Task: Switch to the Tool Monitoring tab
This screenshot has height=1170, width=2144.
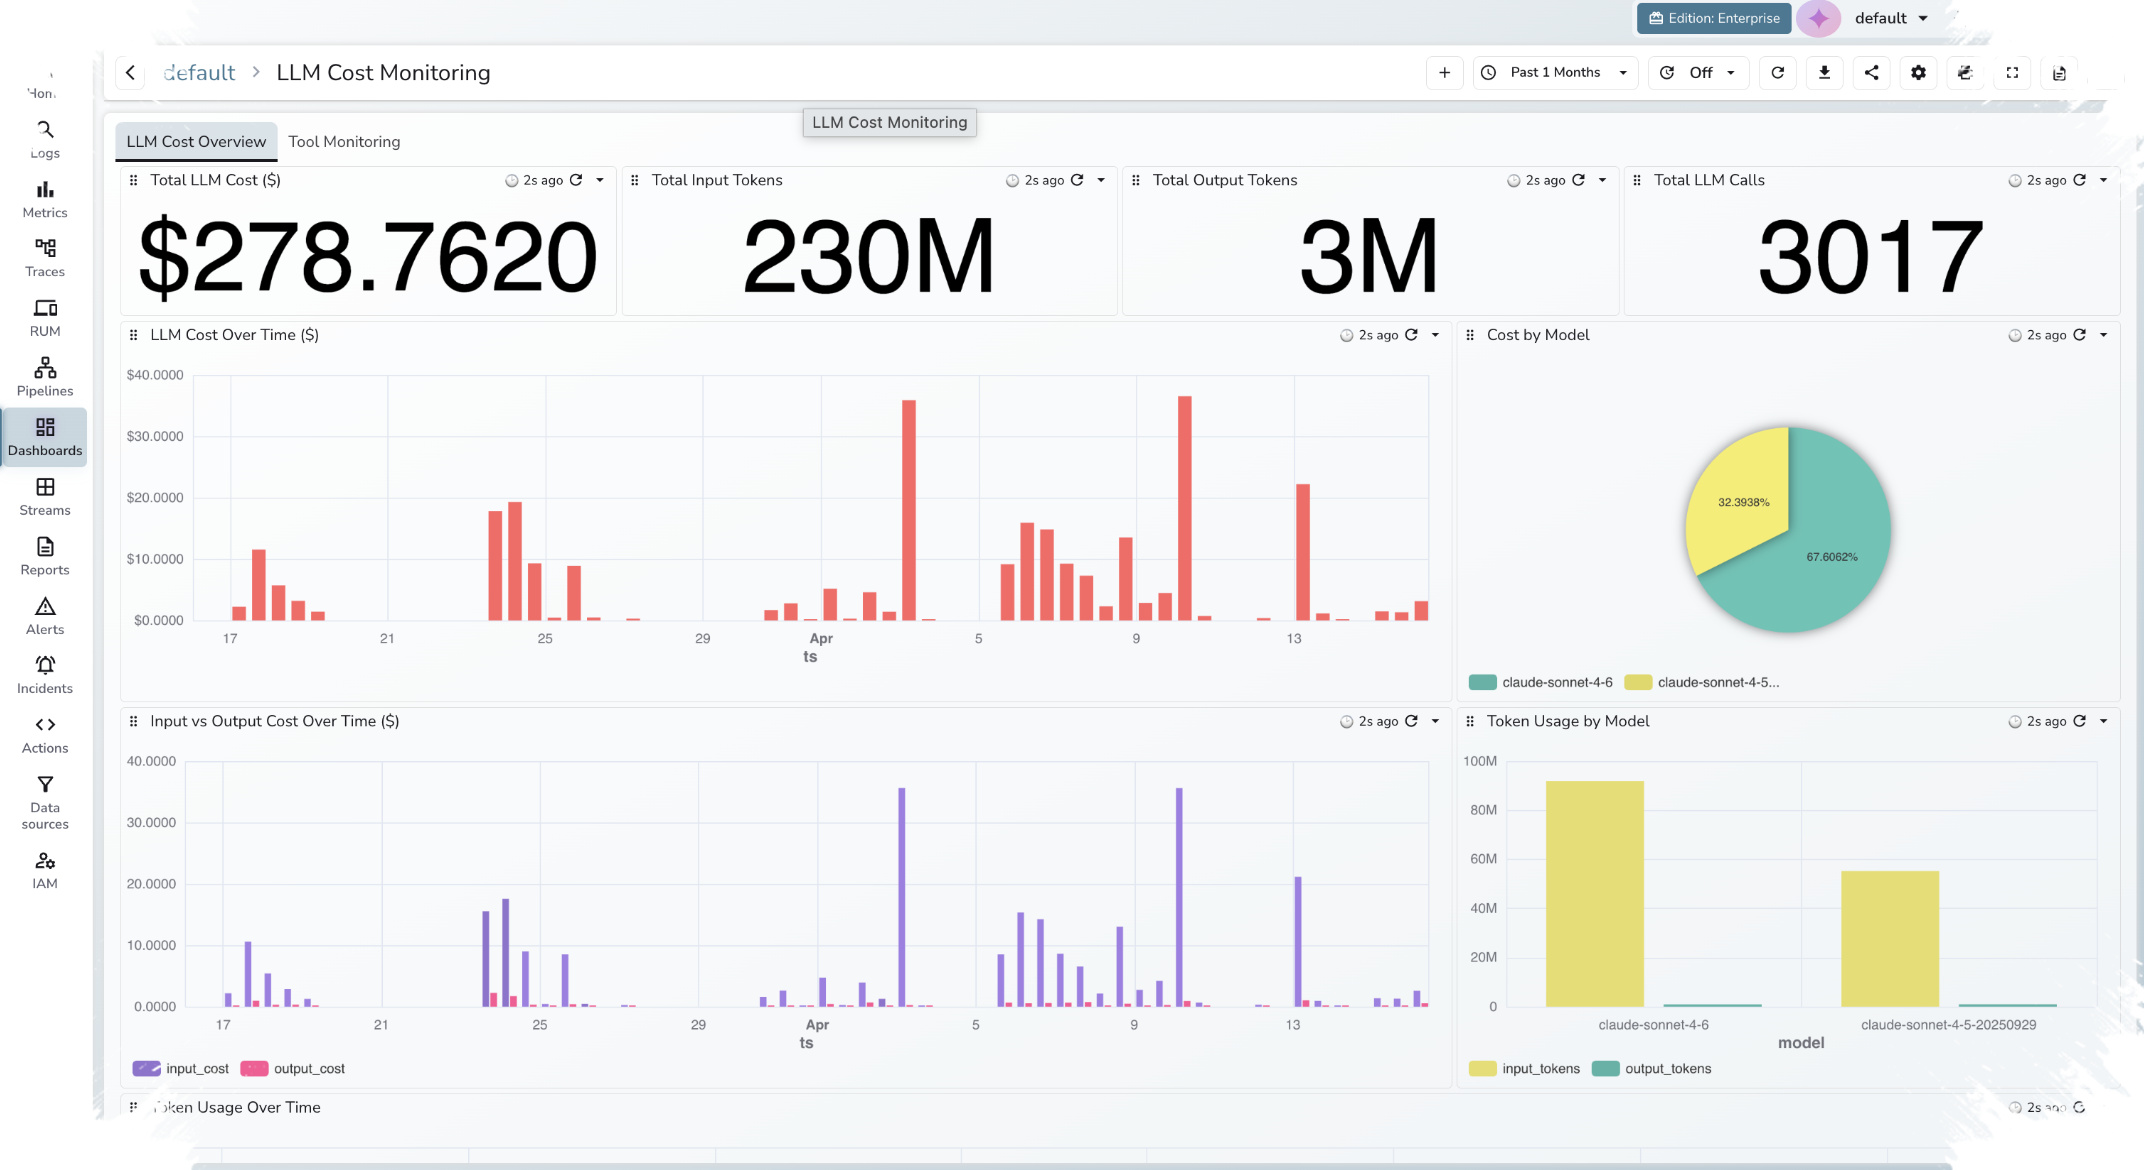Action: [x=344, y=141]
